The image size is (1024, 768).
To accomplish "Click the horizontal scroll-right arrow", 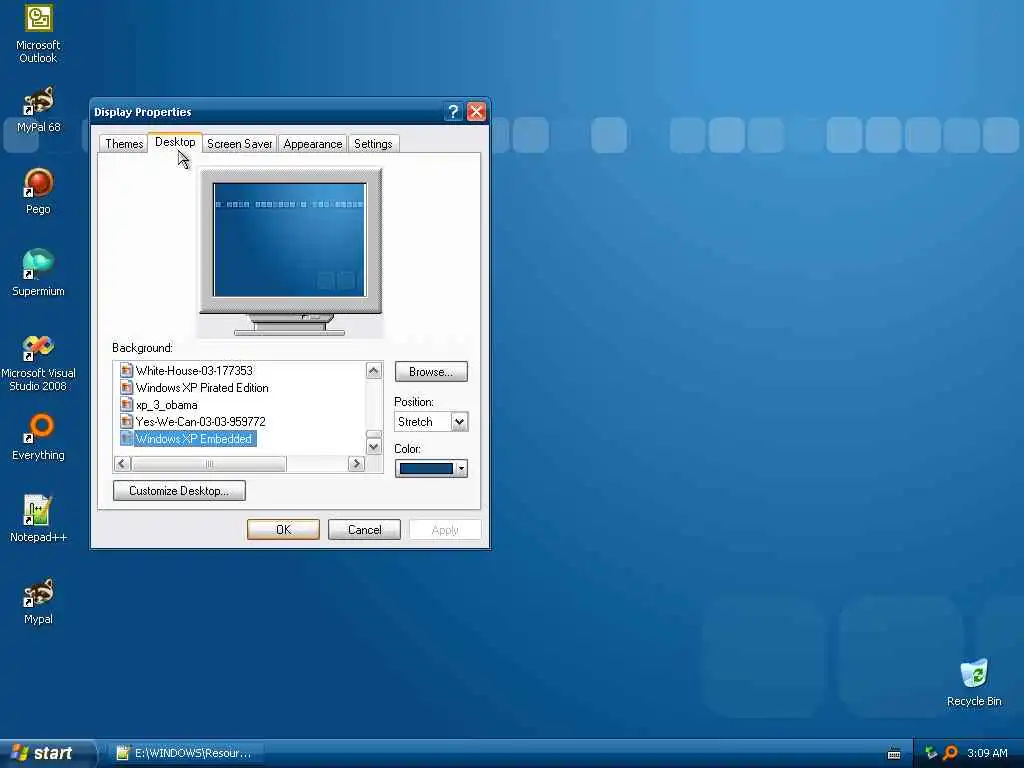I will (356, 464).
